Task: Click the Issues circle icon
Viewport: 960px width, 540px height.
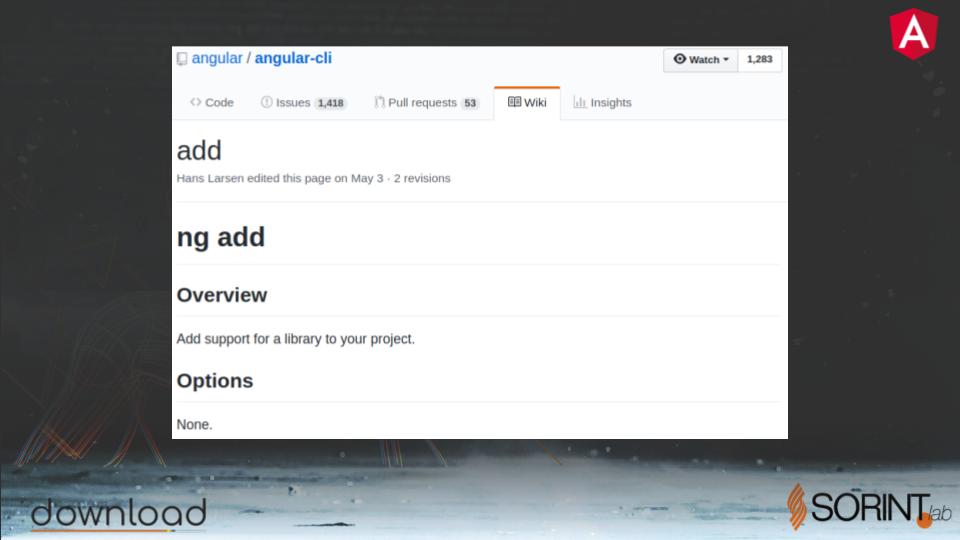Action: 266,102
